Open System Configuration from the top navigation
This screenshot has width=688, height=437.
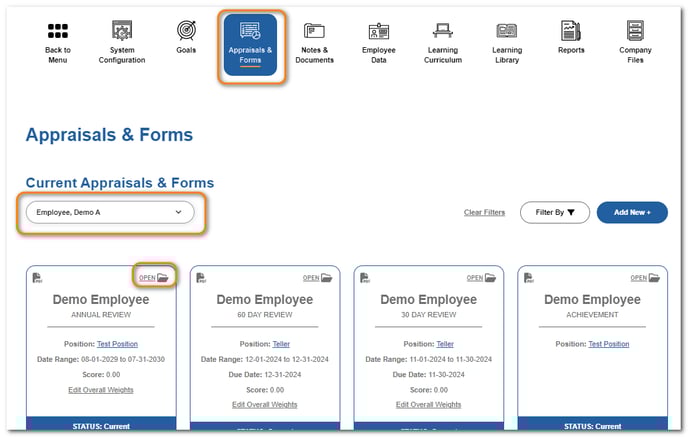click(x=121, y=31)
